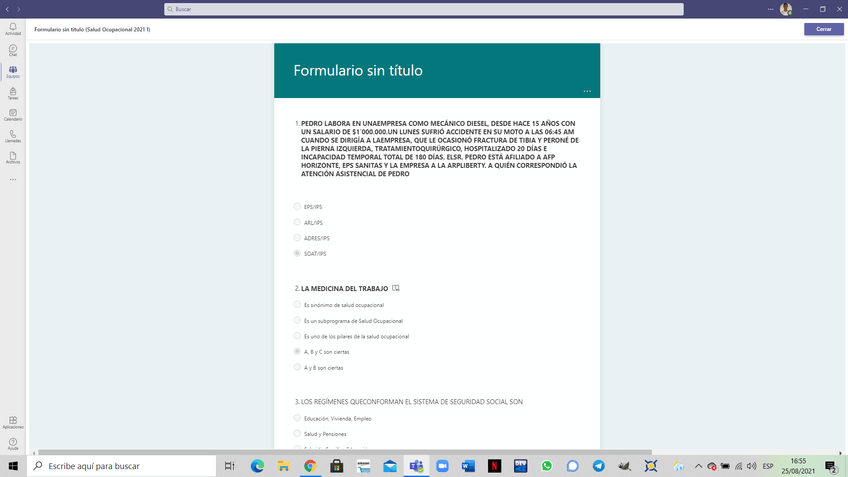848x477 pixels.
Task: Open Ayuda help in sidebar
Action: (x=12, y=444)
